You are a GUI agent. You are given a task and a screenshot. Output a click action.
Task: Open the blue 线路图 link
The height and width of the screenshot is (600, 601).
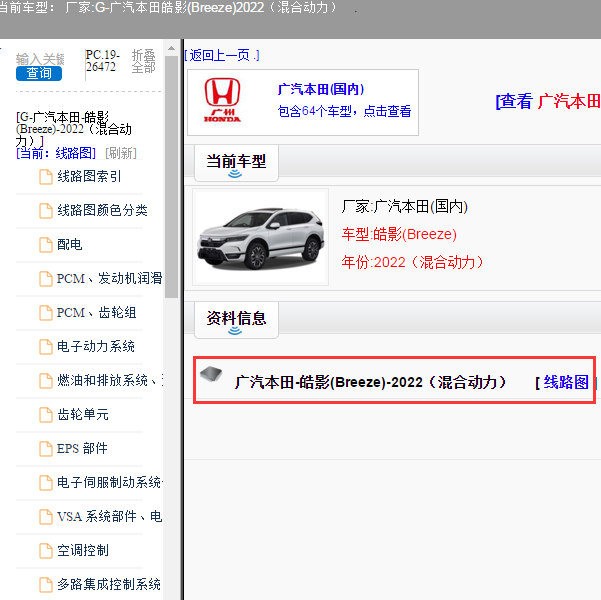click(x=566, y=382)
